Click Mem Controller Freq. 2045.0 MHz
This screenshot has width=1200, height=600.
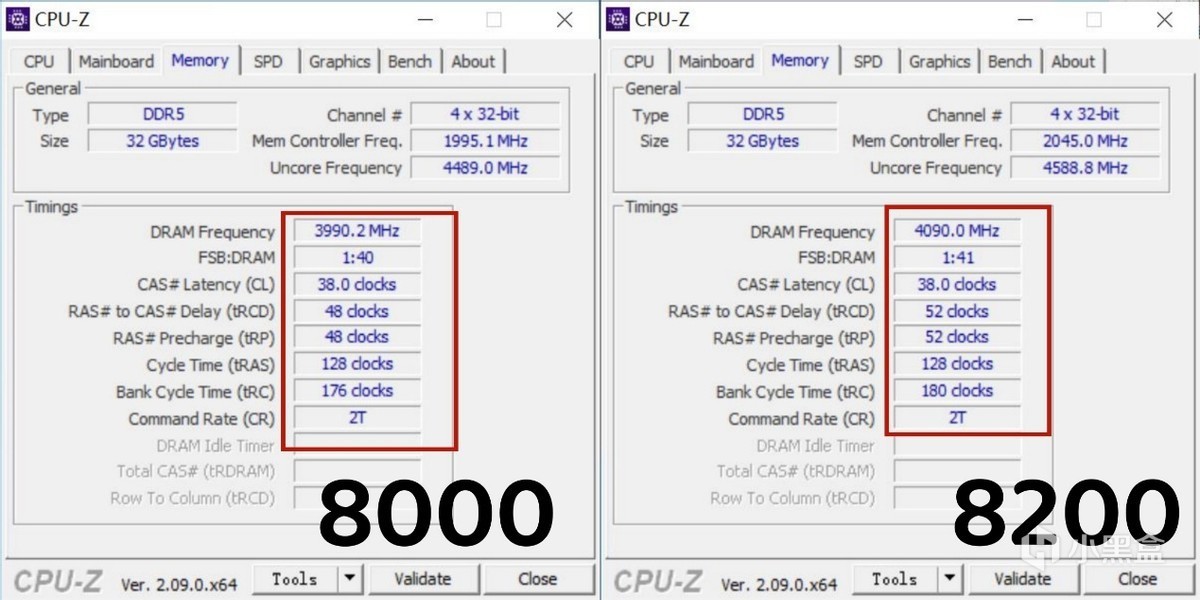coord(1085,141)
